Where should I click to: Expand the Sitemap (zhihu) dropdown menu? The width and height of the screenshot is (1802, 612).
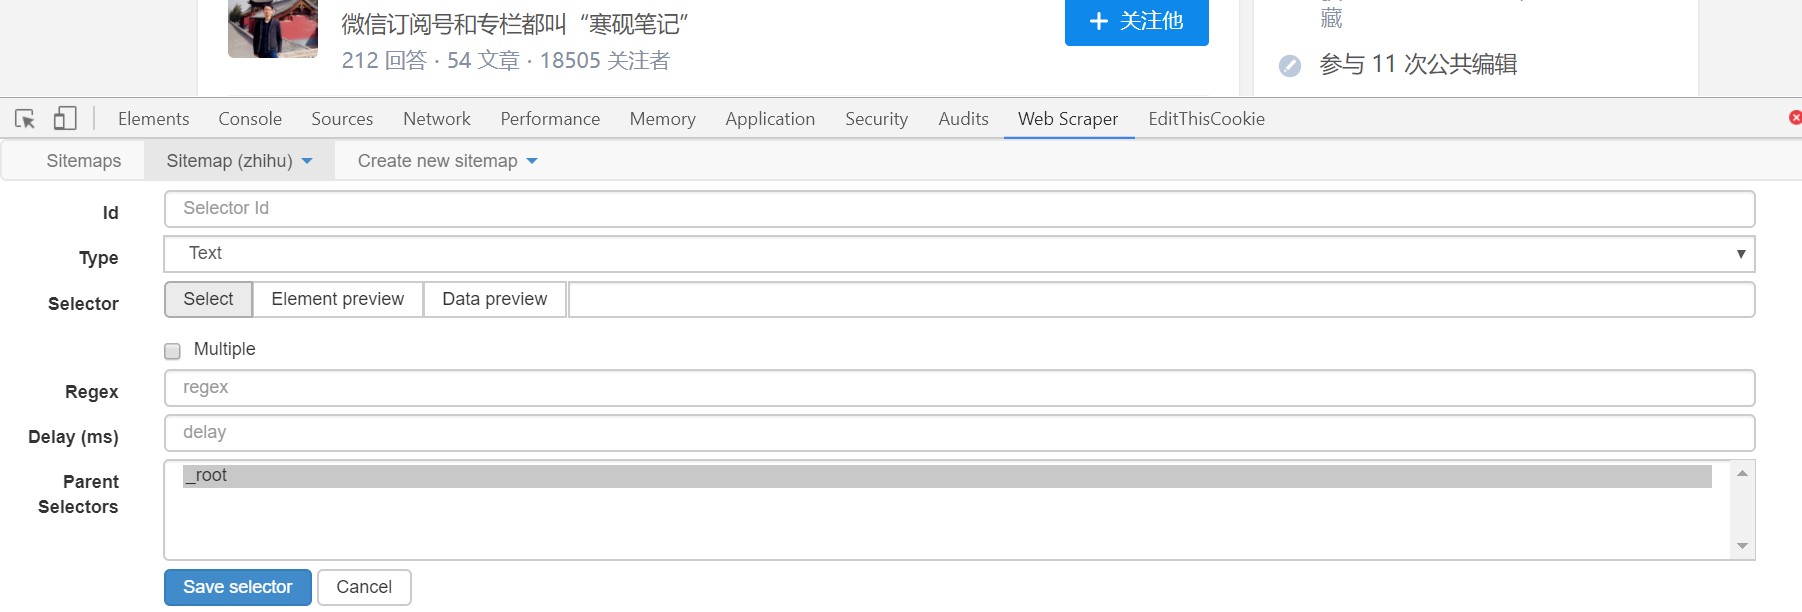(239, 161)
